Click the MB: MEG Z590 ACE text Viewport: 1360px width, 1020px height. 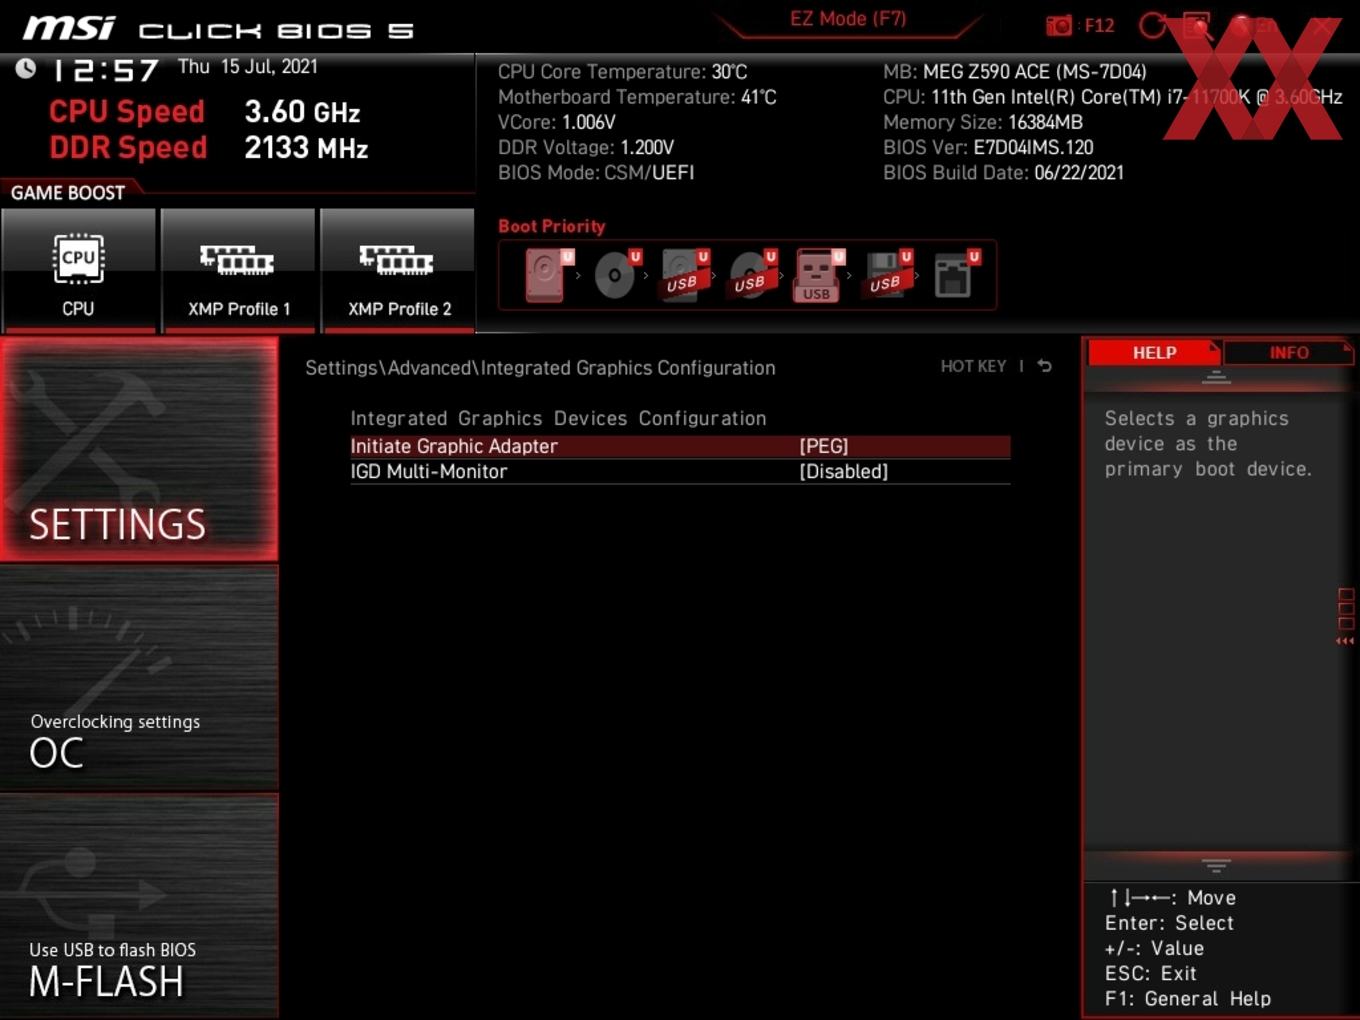click(x=1015, y=72)
